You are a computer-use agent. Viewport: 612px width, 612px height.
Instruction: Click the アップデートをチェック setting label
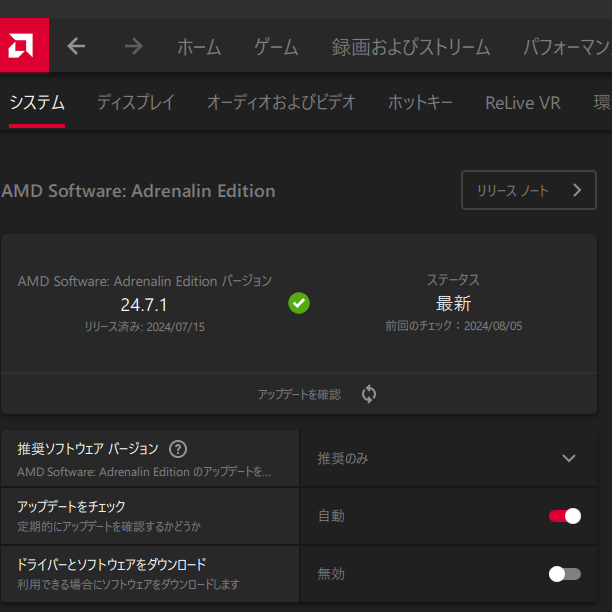pos(71,507)
